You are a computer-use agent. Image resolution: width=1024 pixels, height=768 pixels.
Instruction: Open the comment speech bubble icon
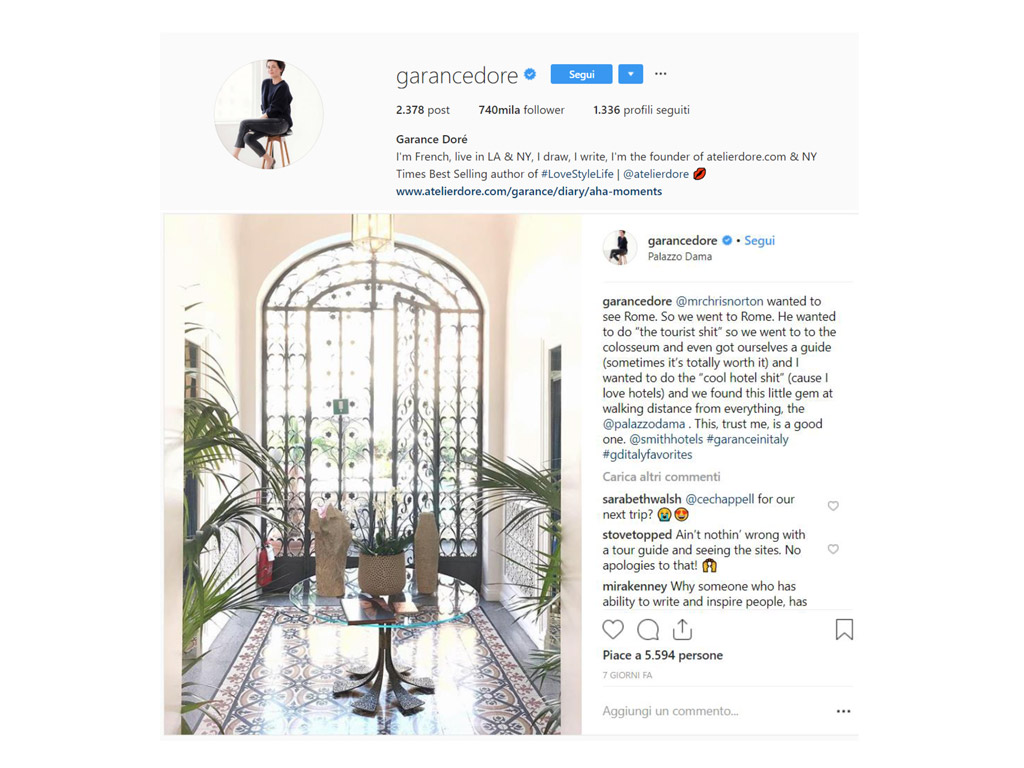click(648, 630)
